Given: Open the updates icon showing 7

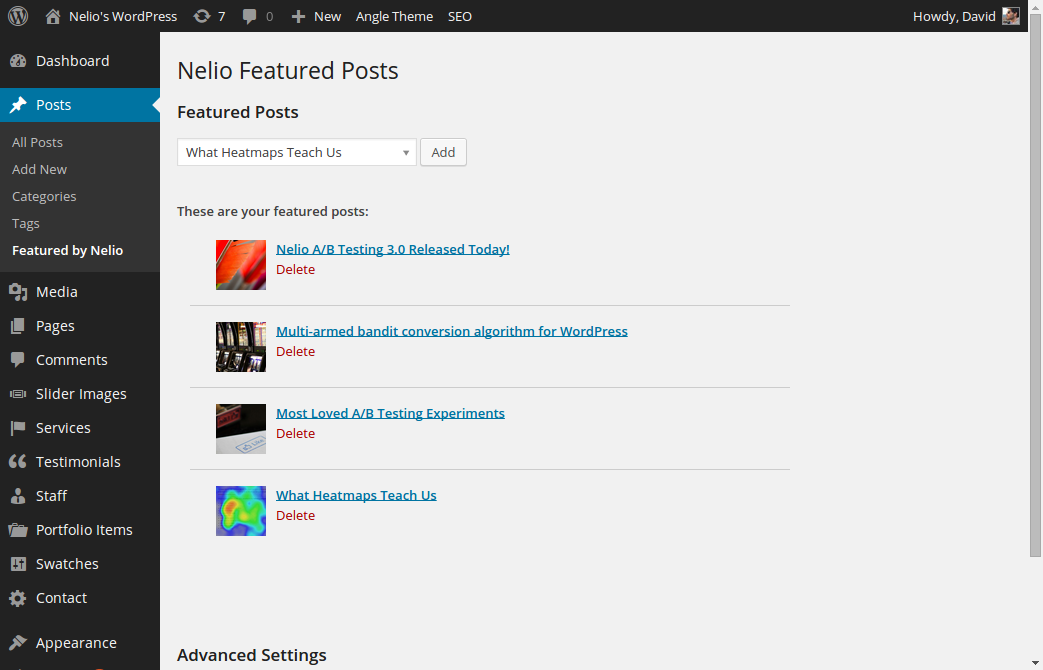Looking at the screenshot, I should point(202,16).
